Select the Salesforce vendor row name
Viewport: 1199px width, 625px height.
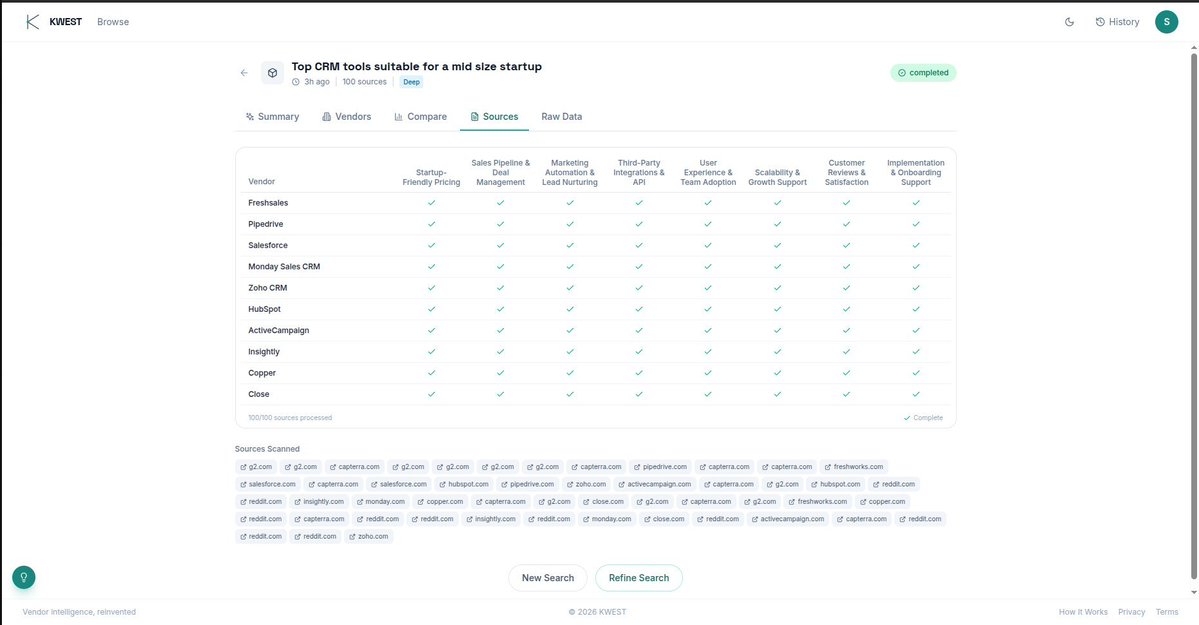[x=268, y=246]
